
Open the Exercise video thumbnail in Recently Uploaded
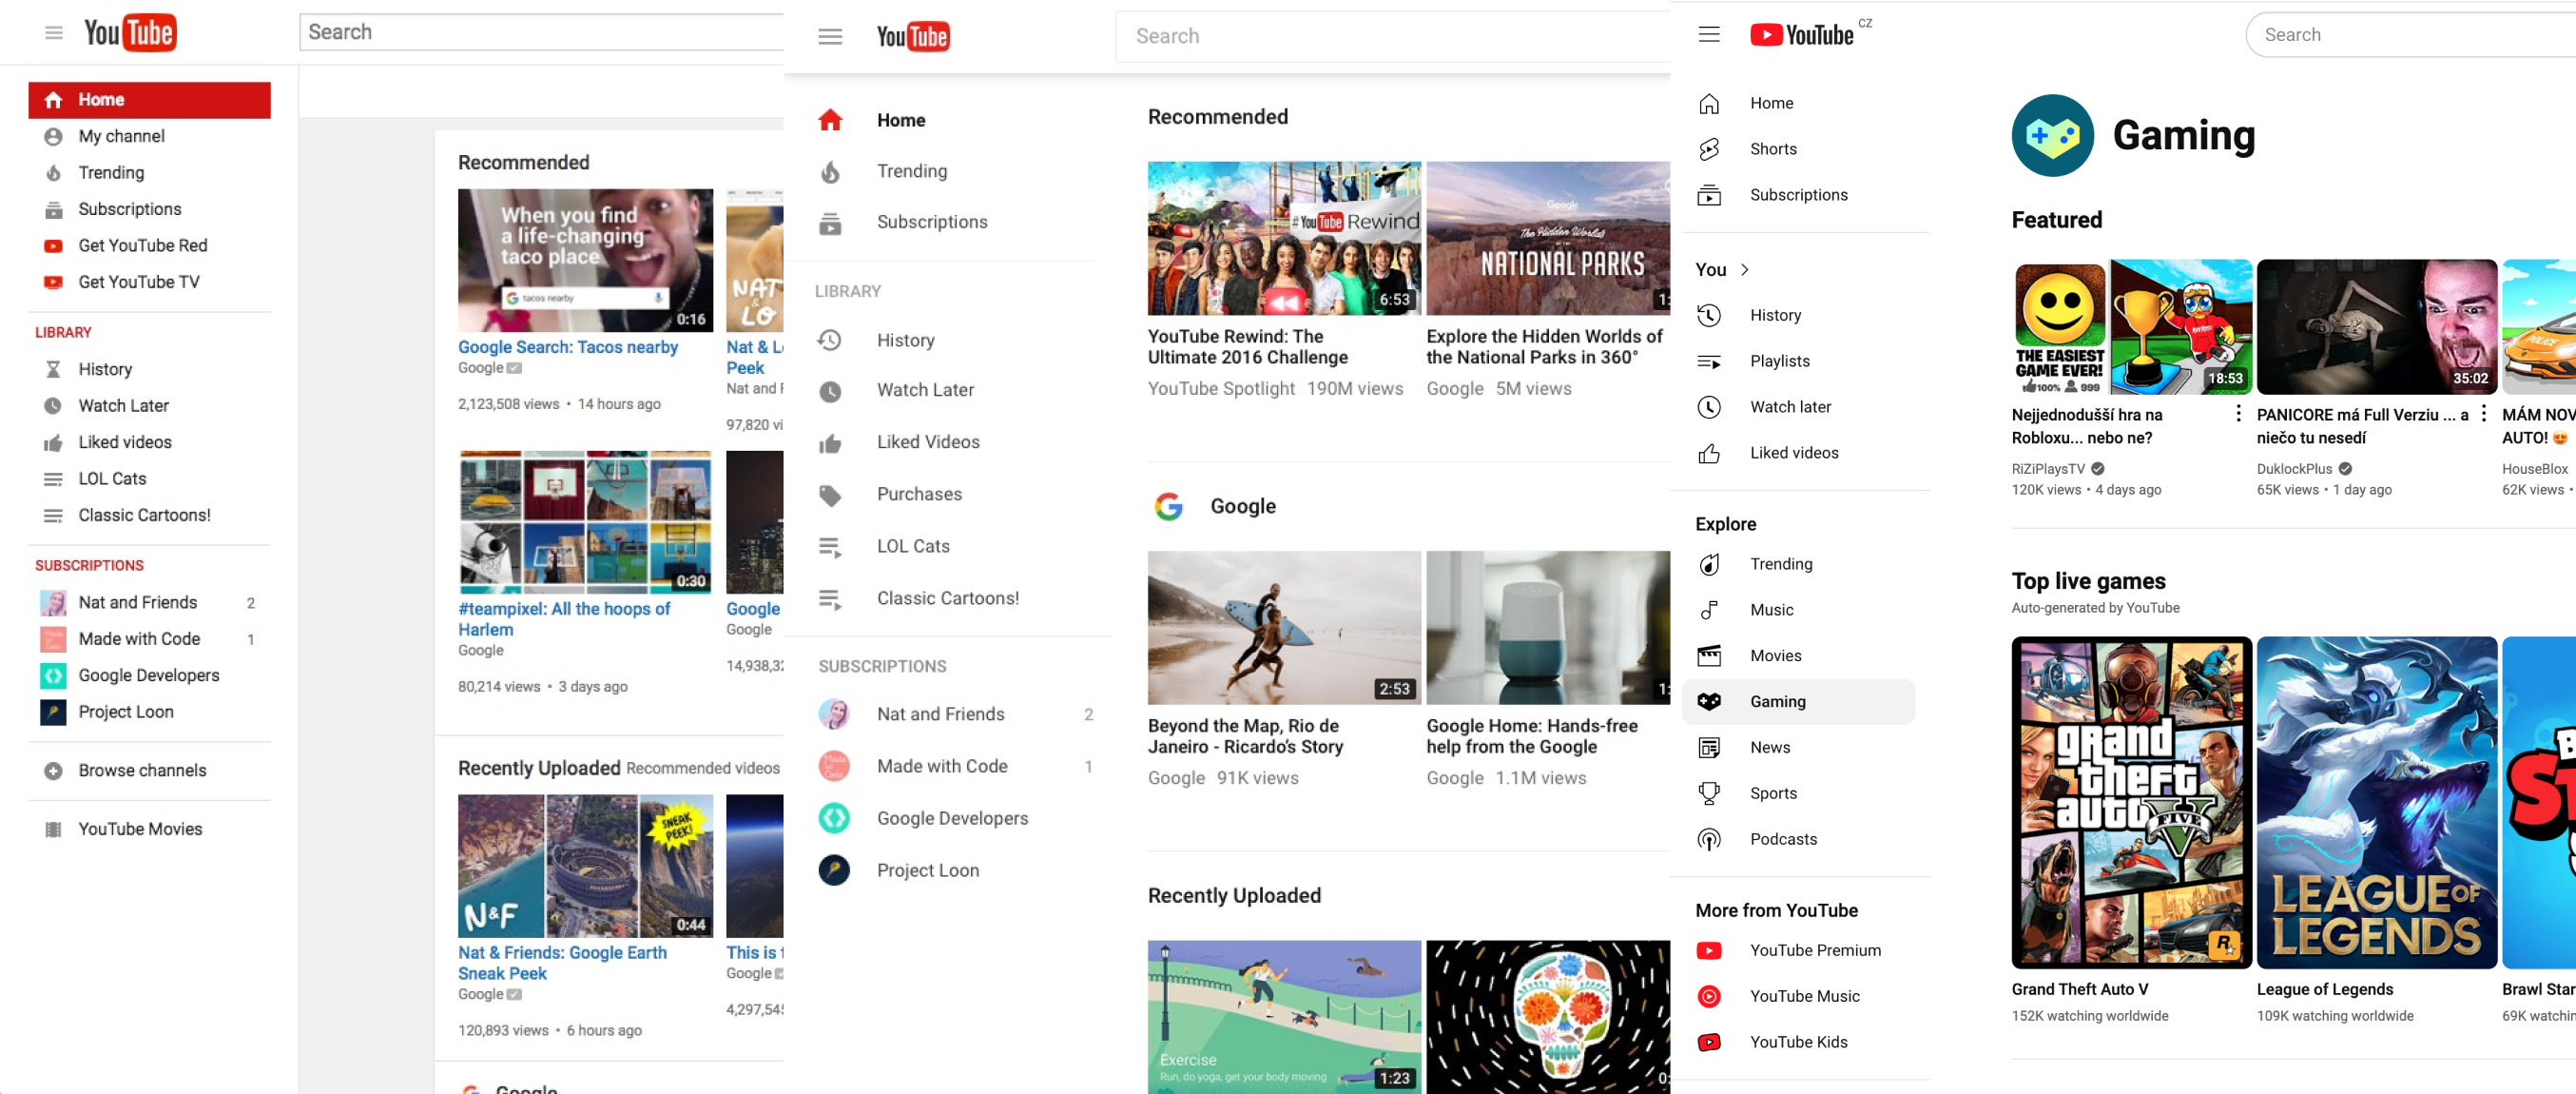click(x=1284, y=1017)
